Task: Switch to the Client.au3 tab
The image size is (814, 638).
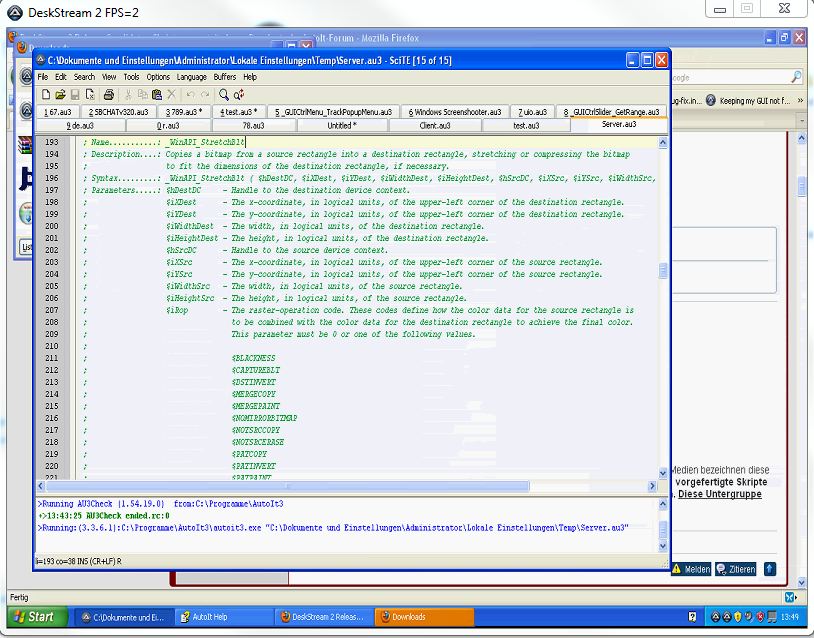Action: [434, 126]
